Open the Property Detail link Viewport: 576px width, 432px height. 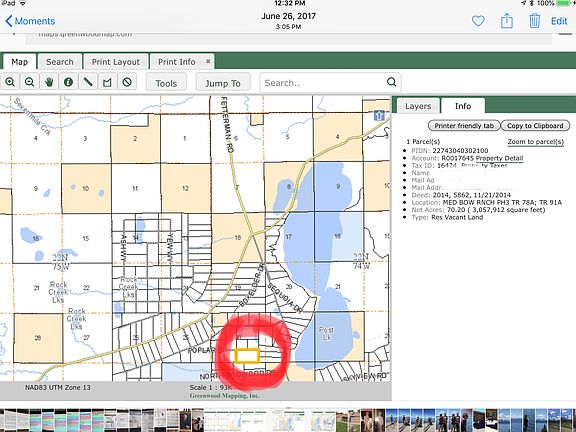tap(499, 158)
